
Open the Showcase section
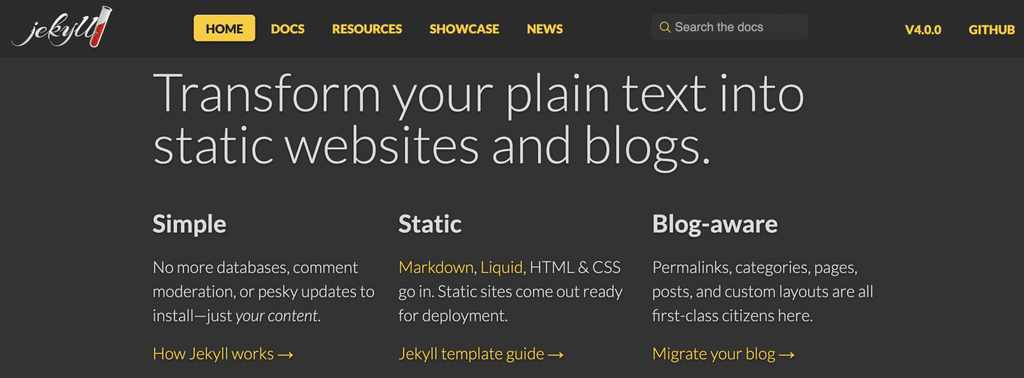(x=464, y=29)
